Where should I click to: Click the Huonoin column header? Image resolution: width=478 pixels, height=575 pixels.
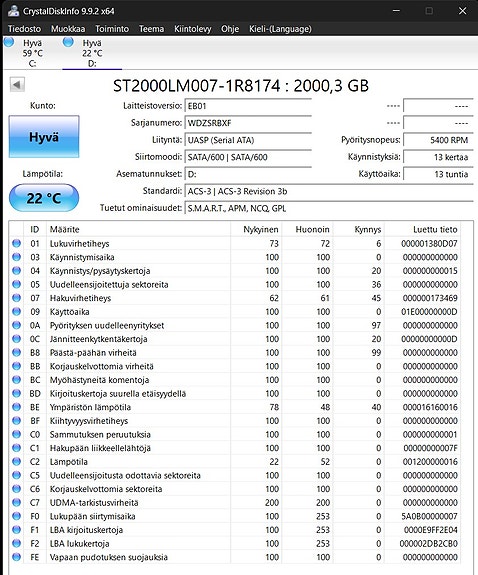(x=307, y=229)
